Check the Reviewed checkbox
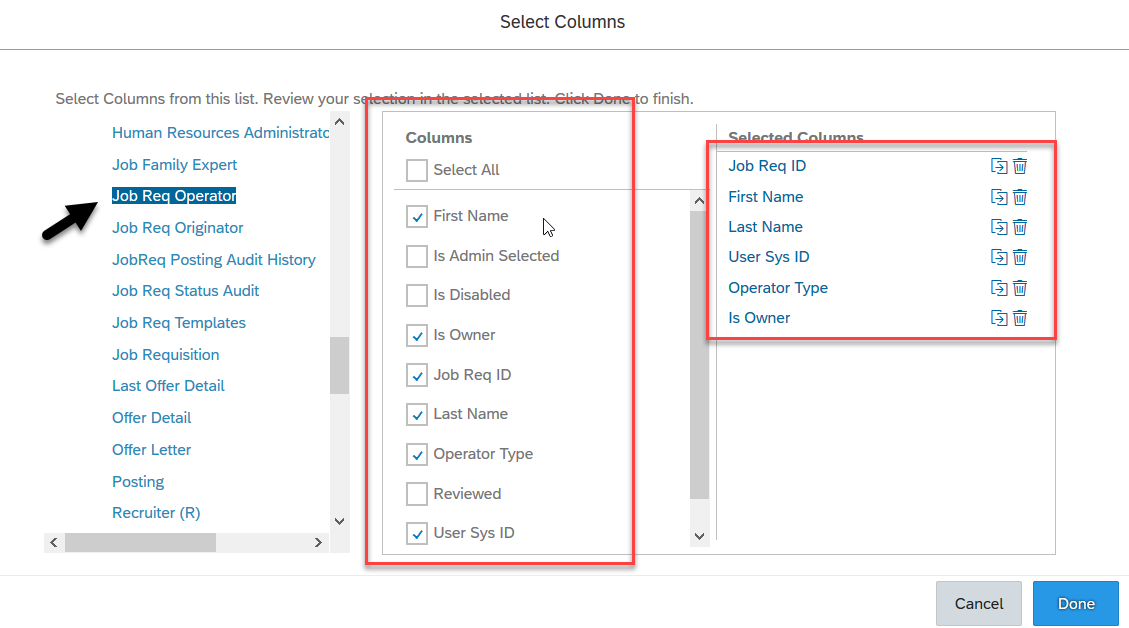 coord(417,493)
